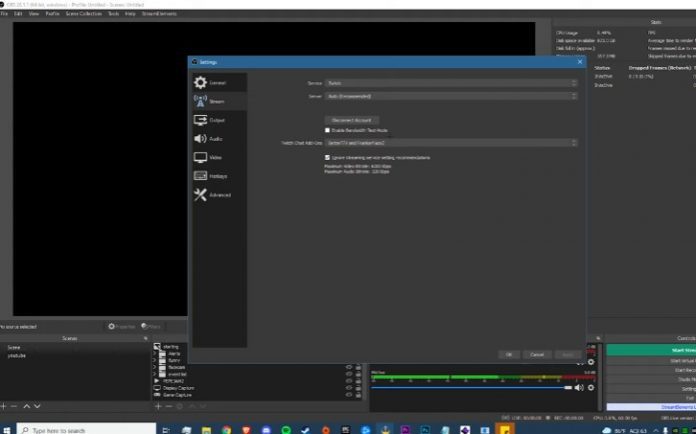Open the Audio settings category

(x=220, y=138)
